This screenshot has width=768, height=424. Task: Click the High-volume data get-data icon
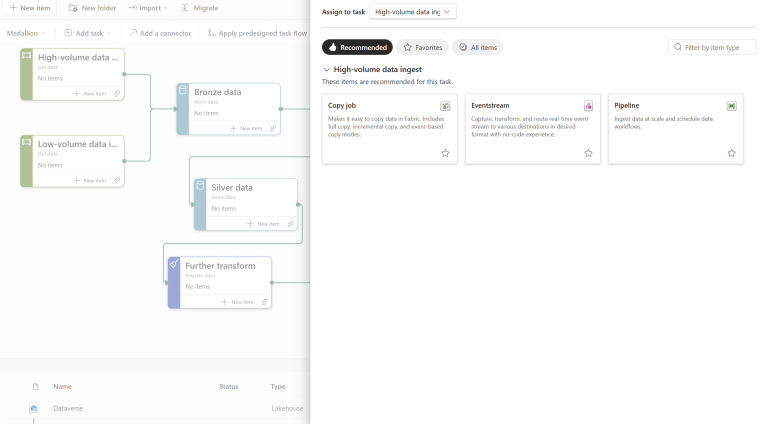point(26,55)
